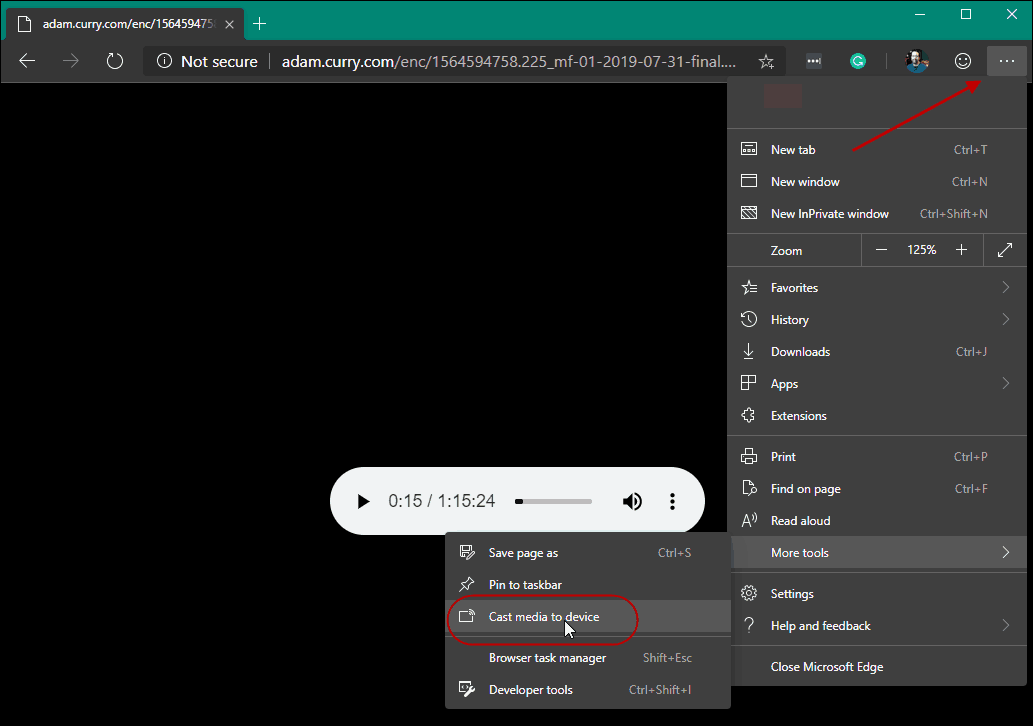1033x726 pixels.
Task: Expand the More tools submenu
Action: click(x=877, y=553)
